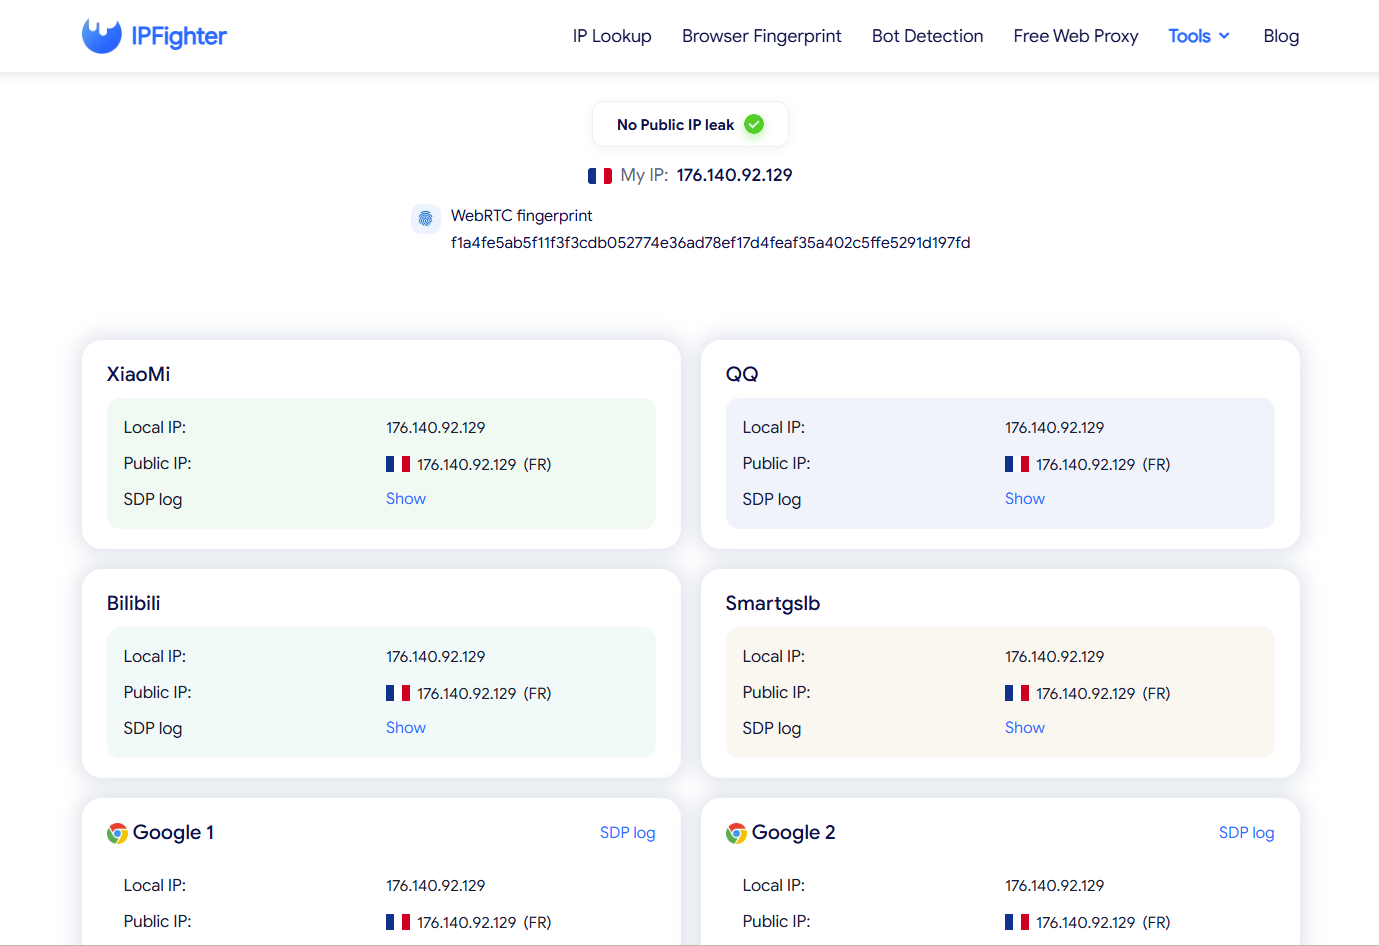Show the Smartgslb SDP log
Viewport: 1379px width, 946px height.
coord(1025,727)
